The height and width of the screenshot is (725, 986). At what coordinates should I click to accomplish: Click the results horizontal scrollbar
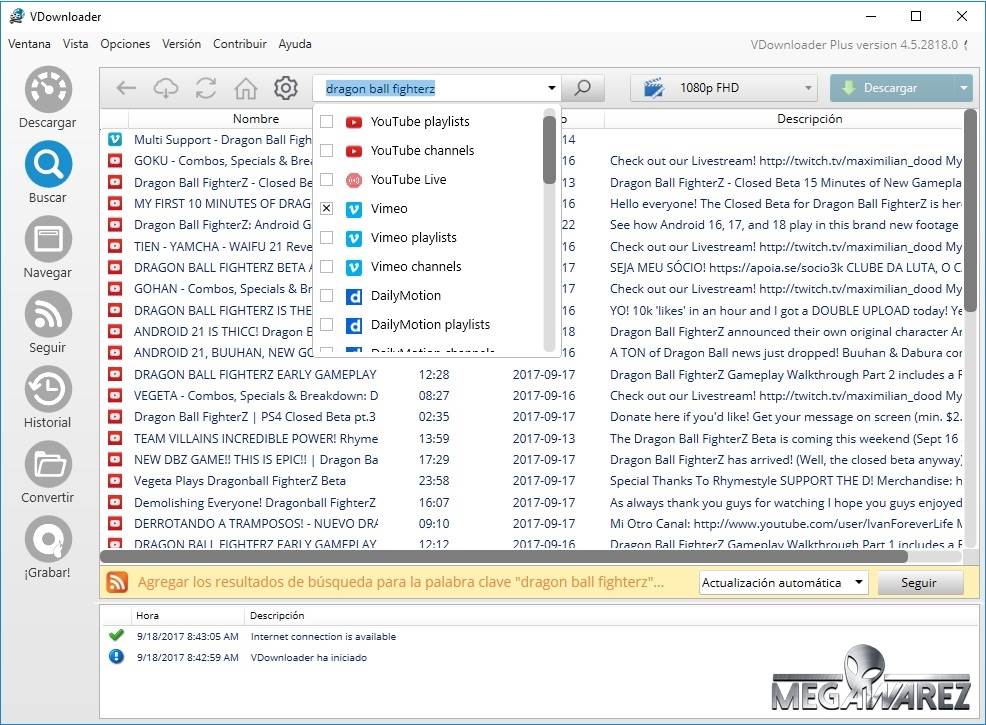coord(504,556)
